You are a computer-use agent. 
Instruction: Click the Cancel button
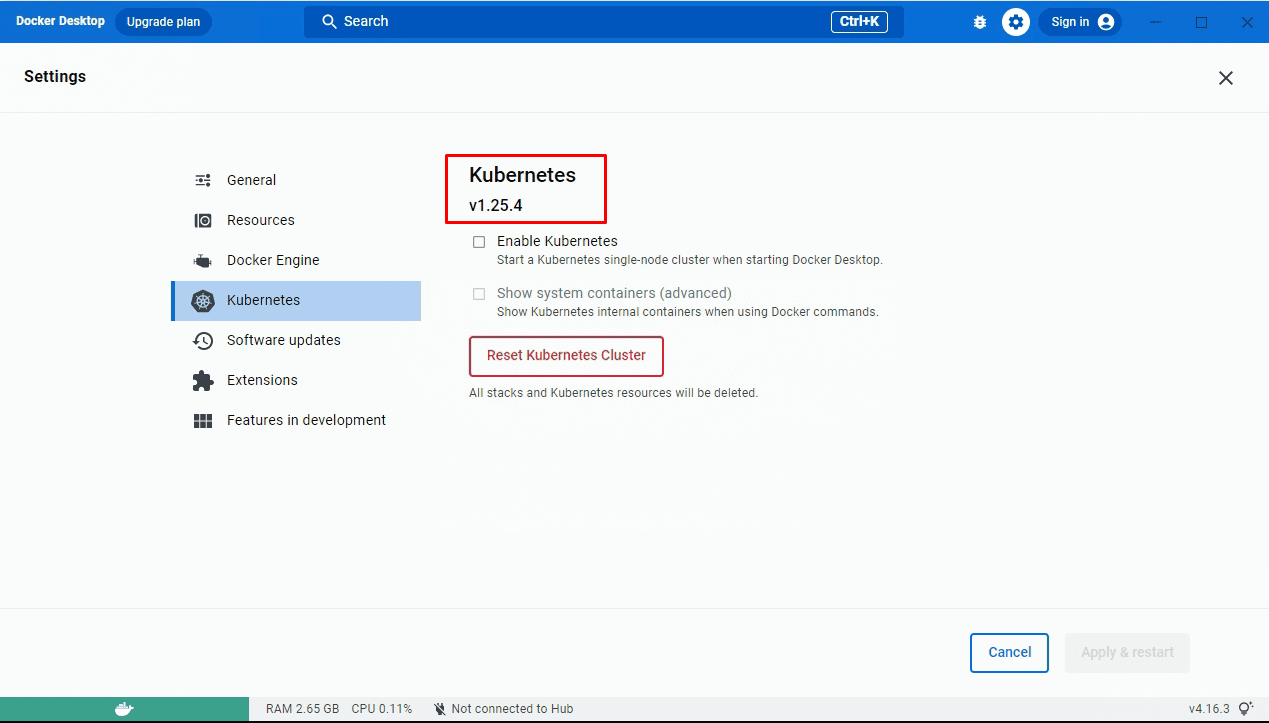[1009, 653]
